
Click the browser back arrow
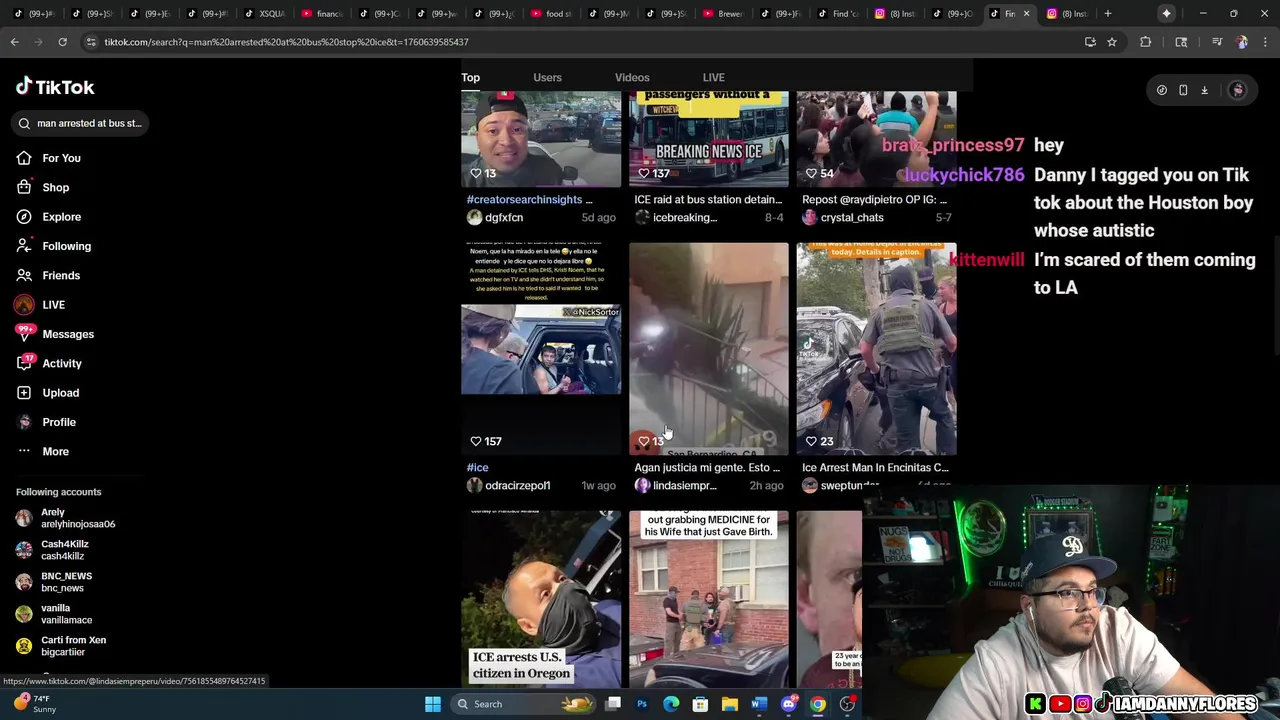click(x=14, y=42)
